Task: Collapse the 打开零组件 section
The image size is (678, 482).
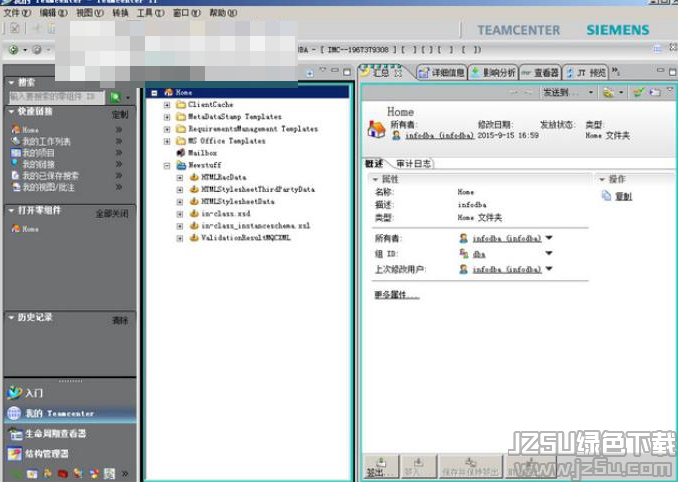Action: pos(12,211)
